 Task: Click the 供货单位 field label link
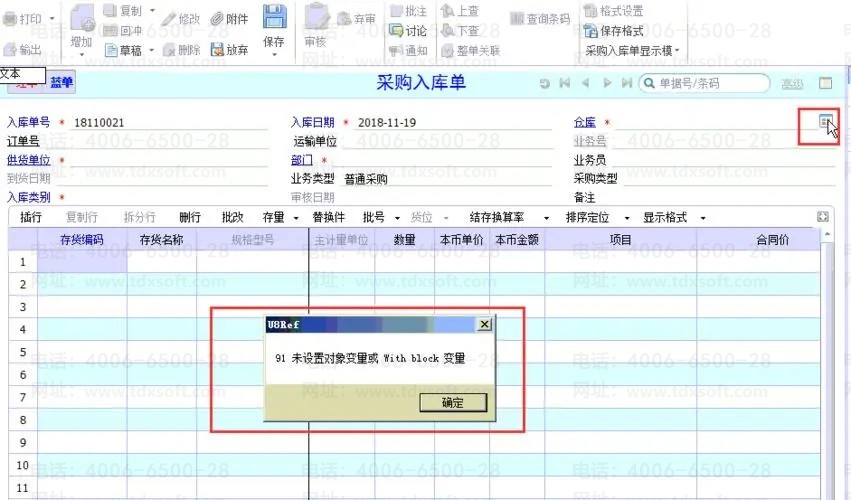[28, 160]
